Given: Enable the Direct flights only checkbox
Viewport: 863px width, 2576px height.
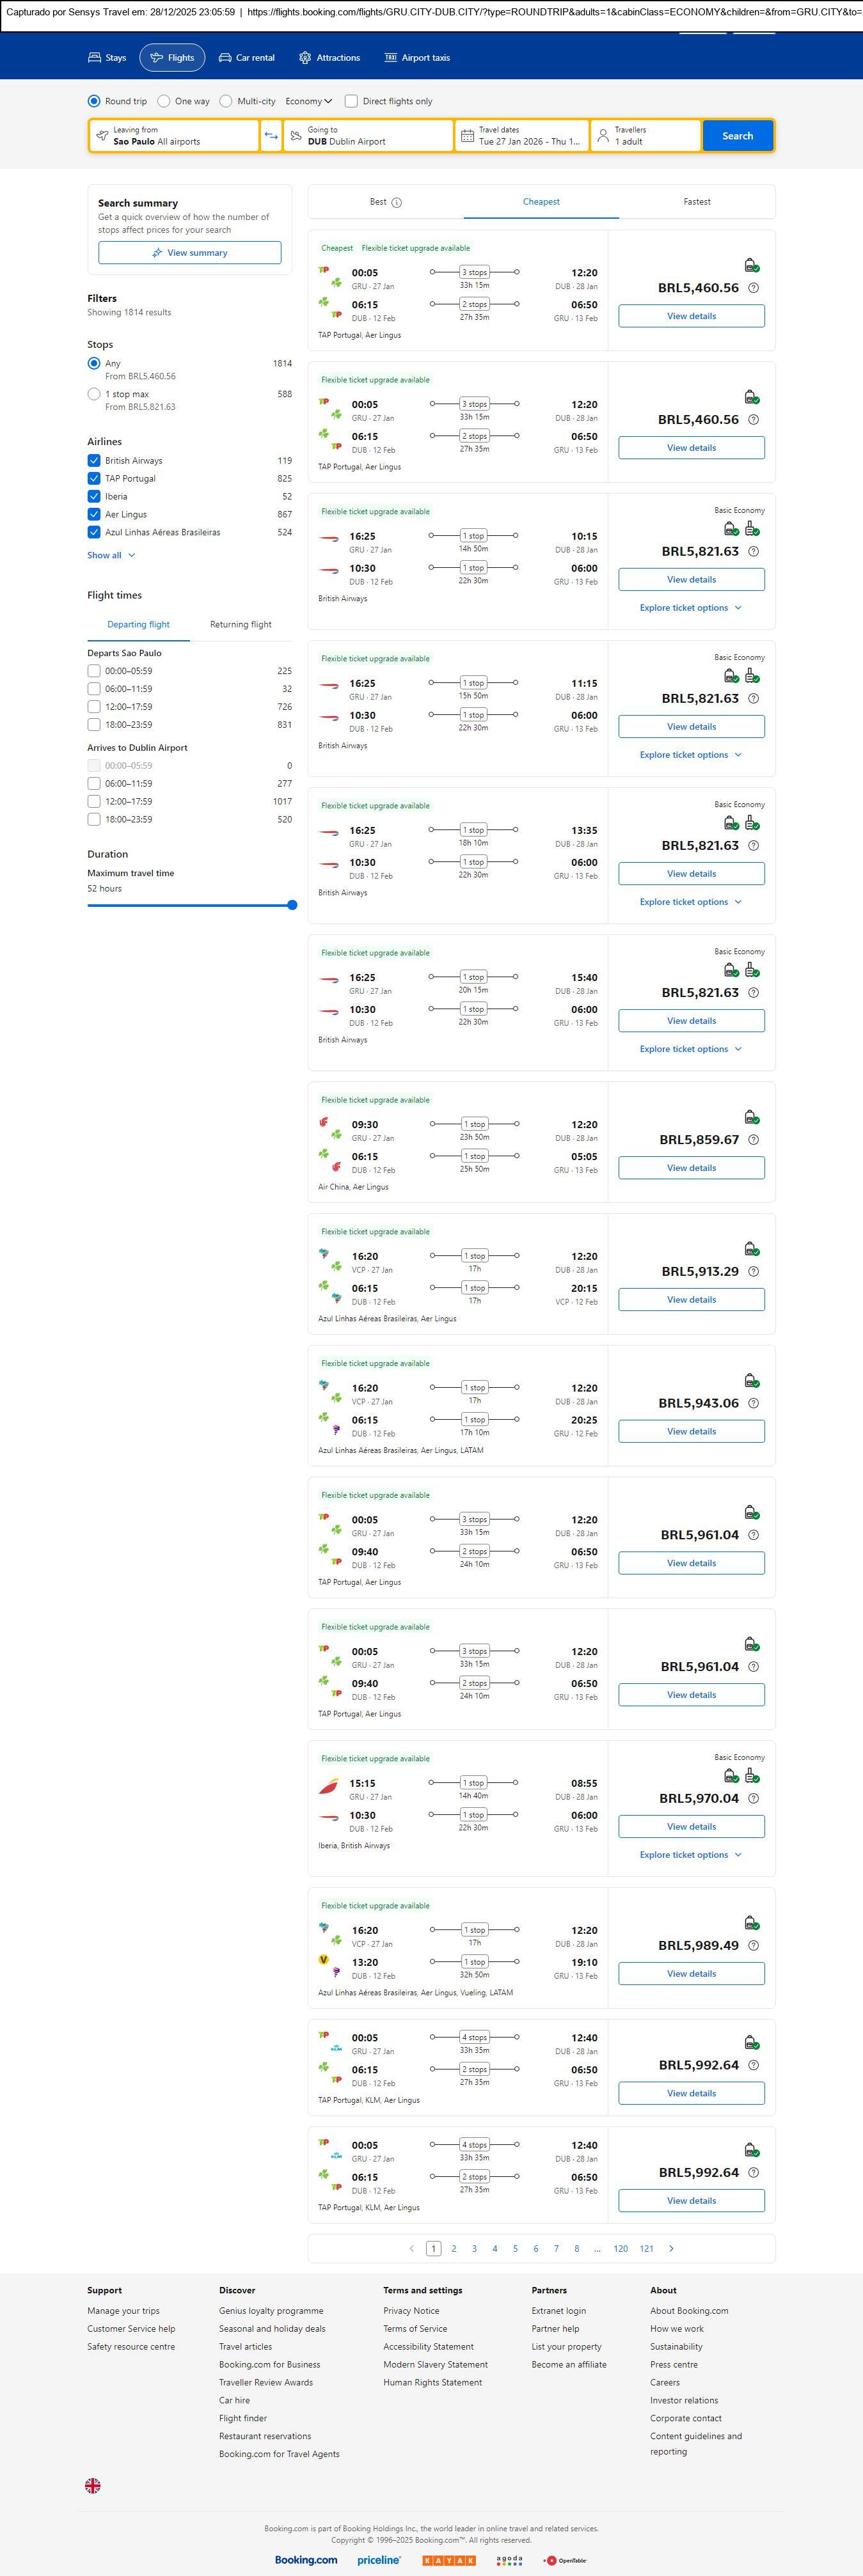Looking at the screenshot, I should pyautogui.click(x=351, y=101).
